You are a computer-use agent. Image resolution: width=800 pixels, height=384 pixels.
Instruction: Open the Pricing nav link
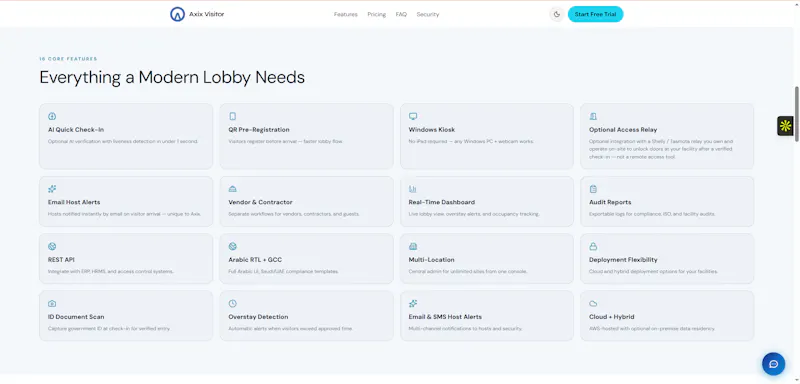(x=377, y=14)
